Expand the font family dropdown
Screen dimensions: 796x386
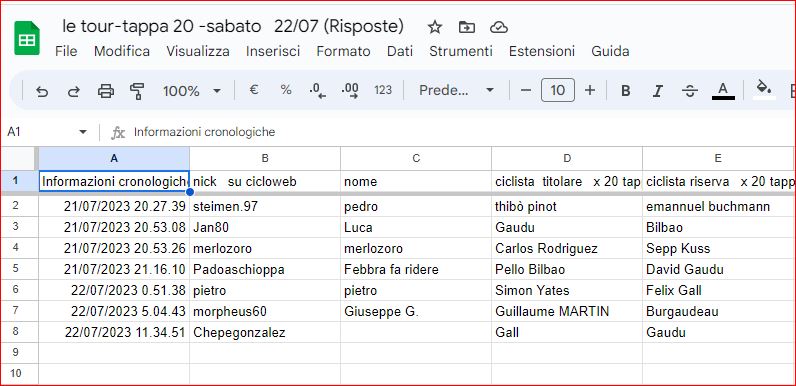coord(456,91)
